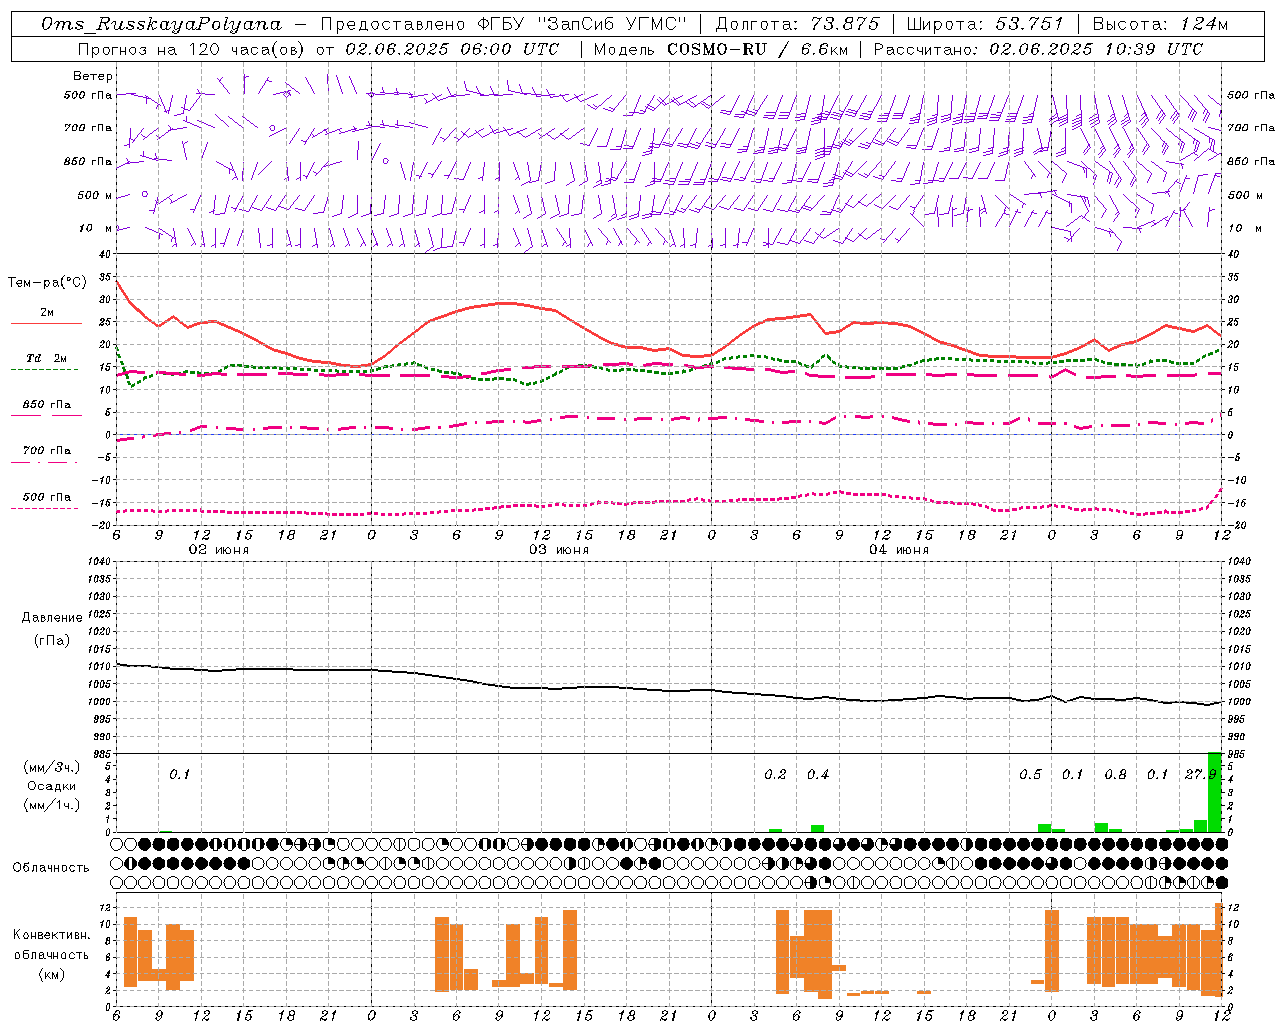Click the precipitation total value '27.9'

(x=1200, y=774)
